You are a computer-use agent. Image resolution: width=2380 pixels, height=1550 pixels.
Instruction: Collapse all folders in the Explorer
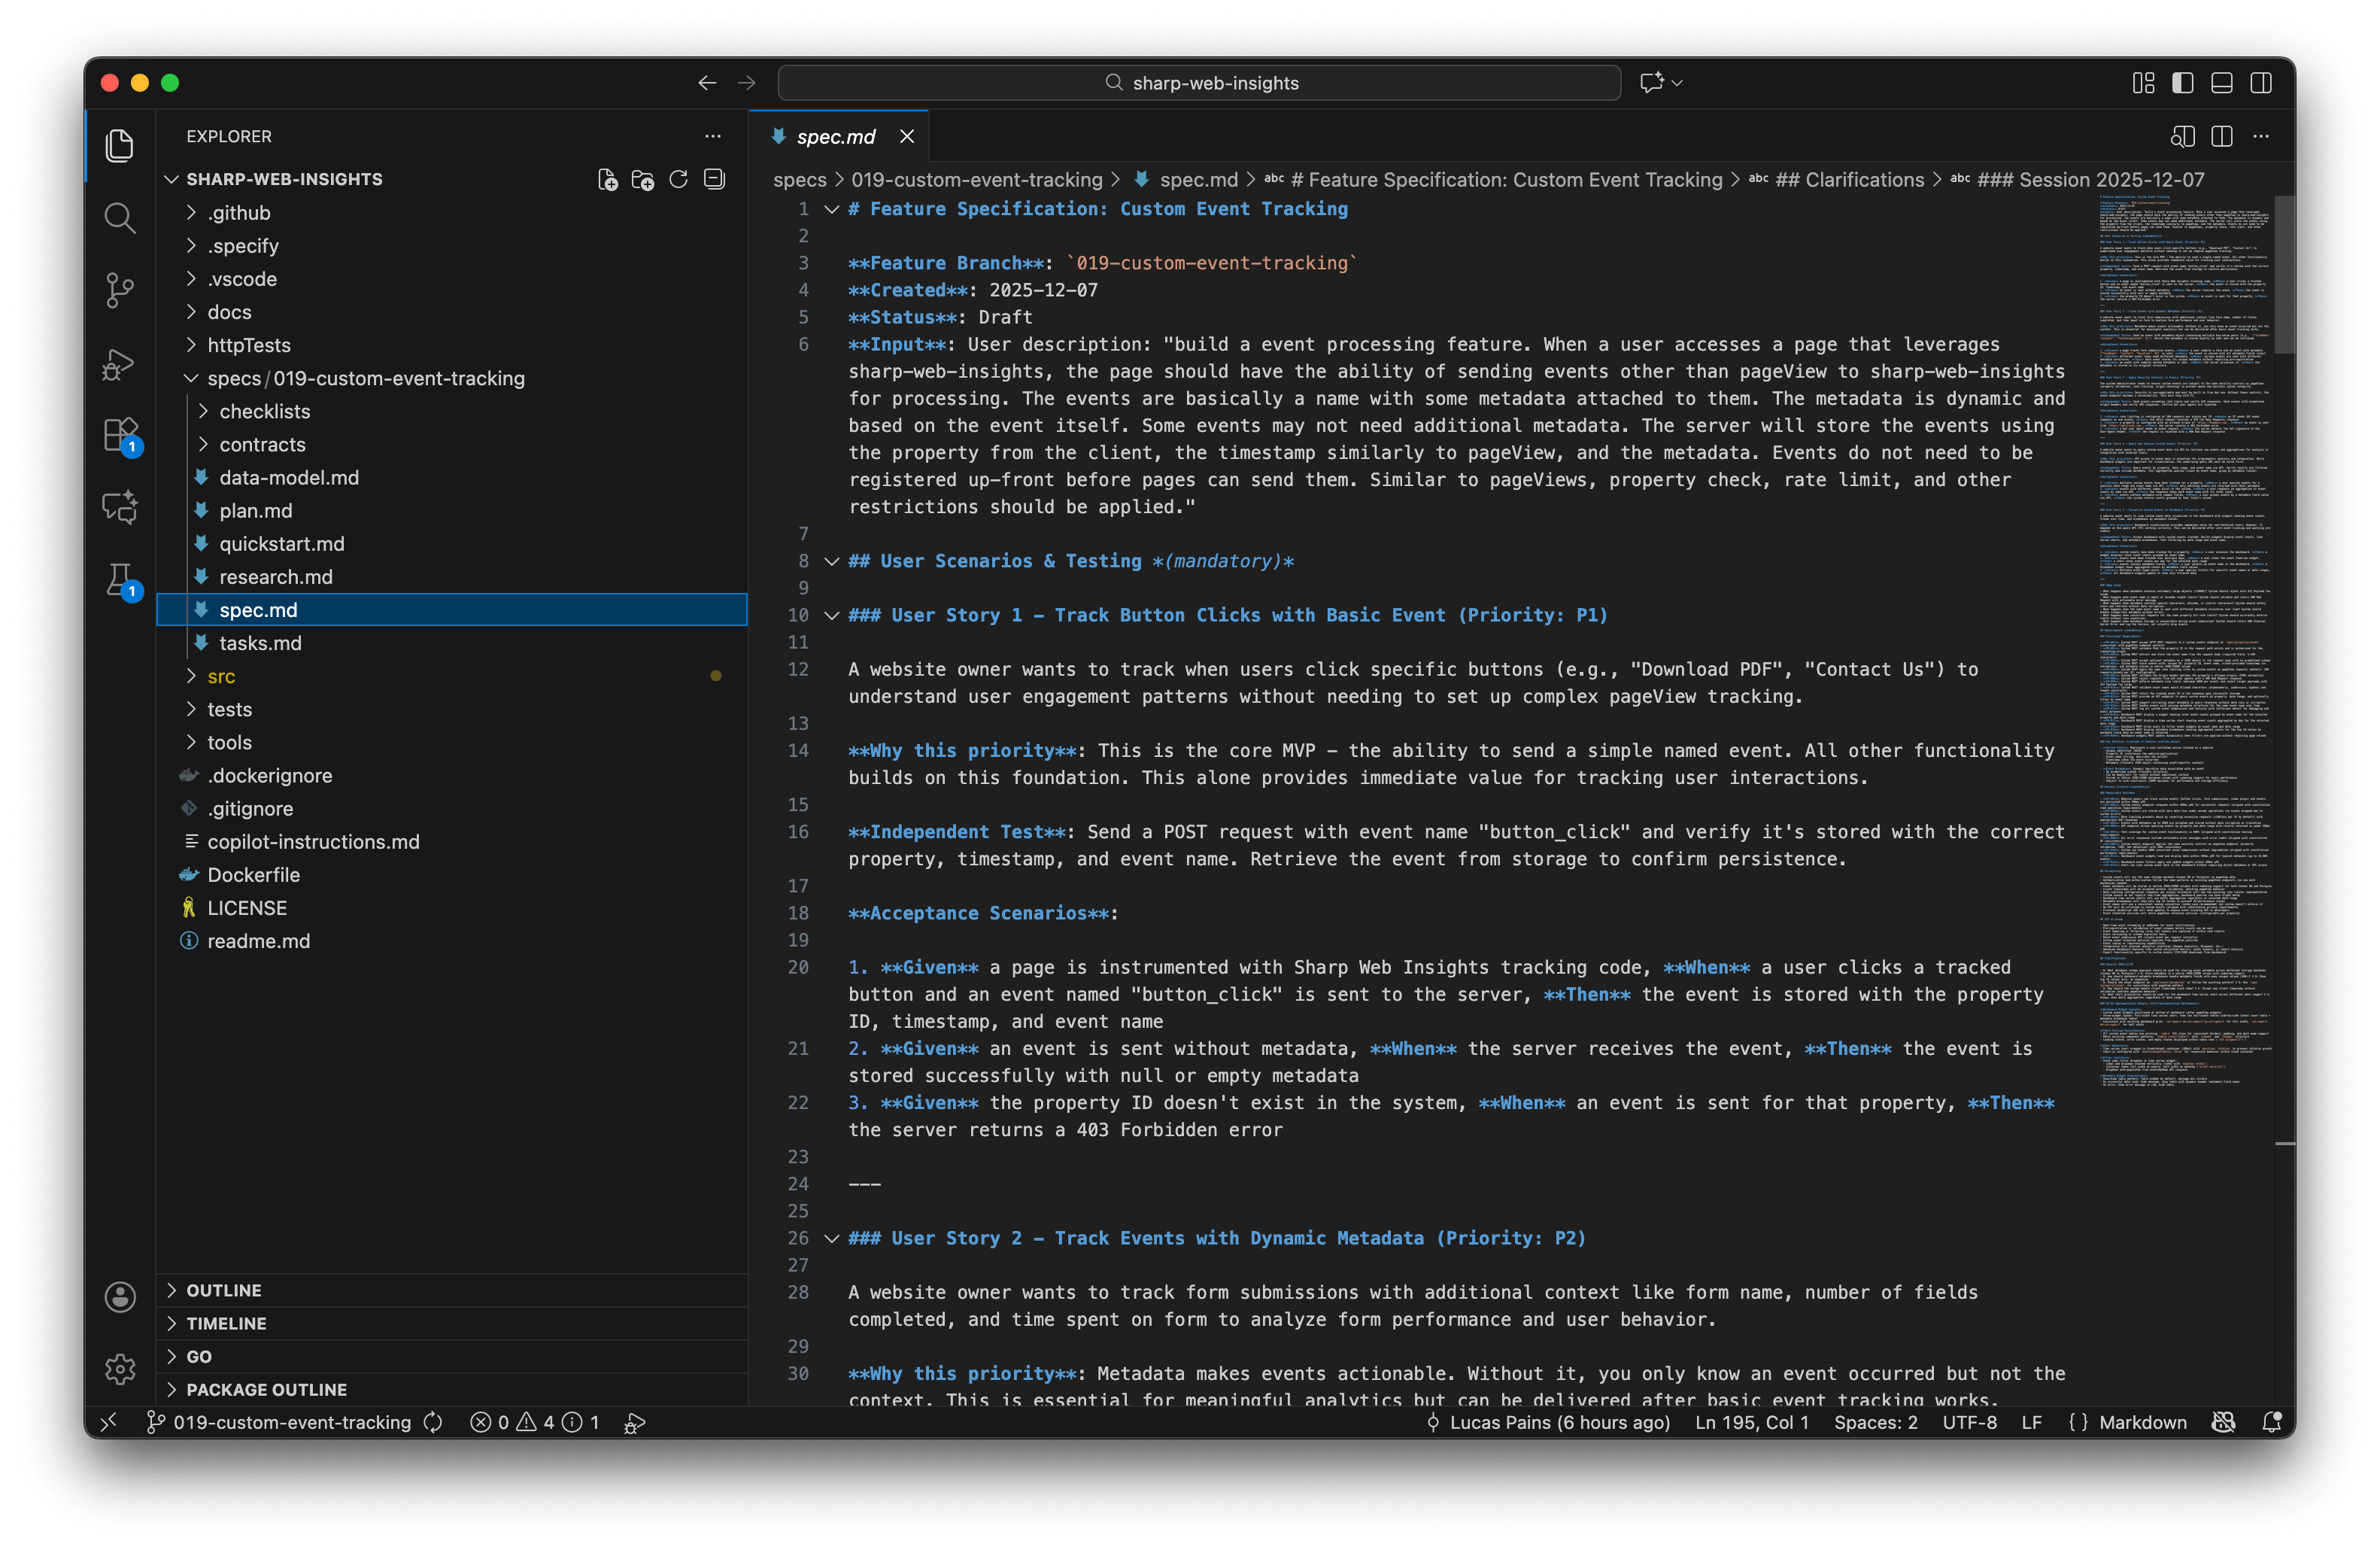coord(714,179)
